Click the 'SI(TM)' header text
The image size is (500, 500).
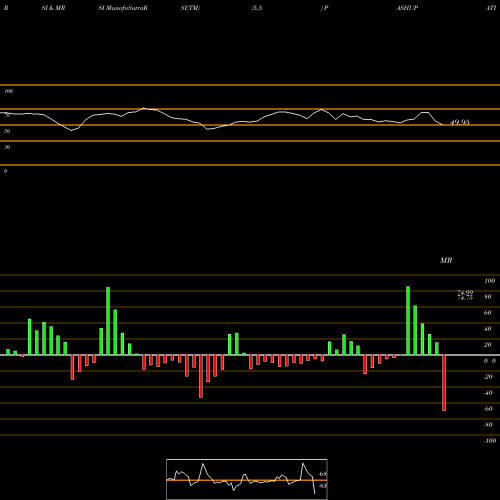(190, 8)
